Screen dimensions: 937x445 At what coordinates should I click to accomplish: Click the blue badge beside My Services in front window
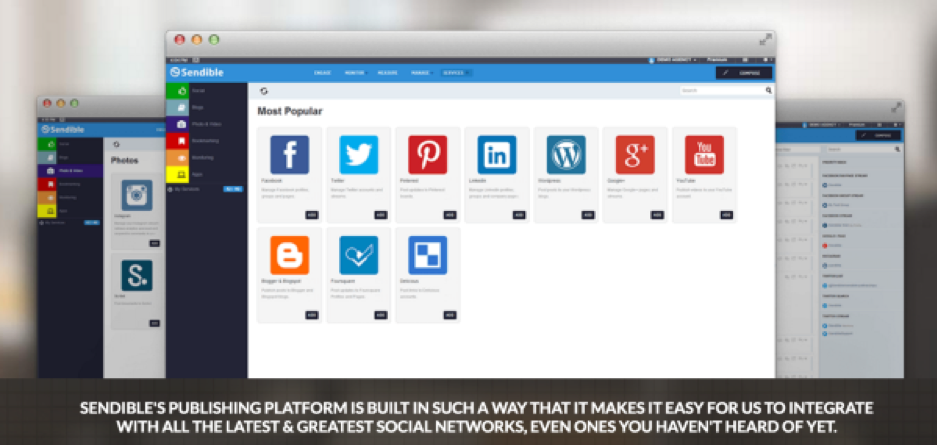233,189
